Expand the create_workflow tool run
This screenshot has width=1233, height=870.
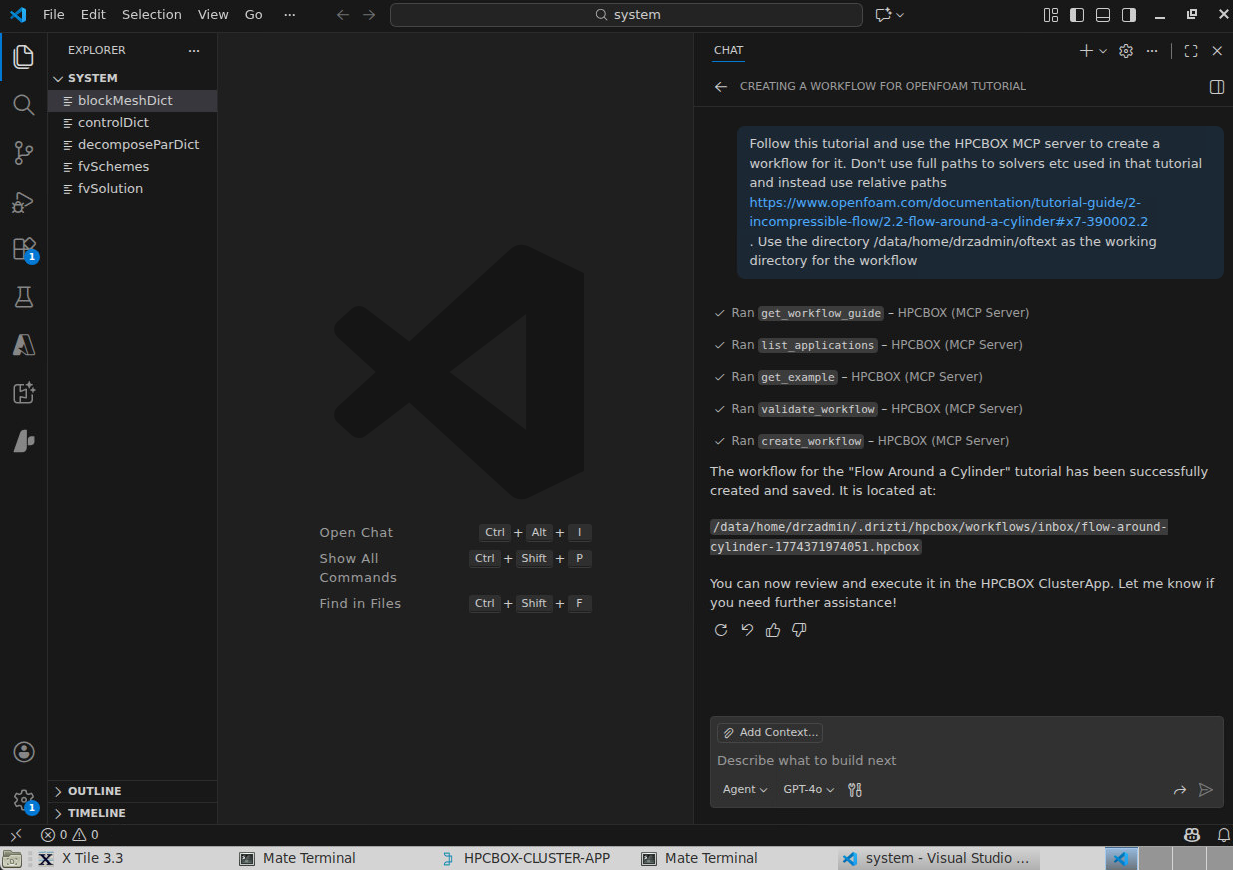click(x=861, y=441)
